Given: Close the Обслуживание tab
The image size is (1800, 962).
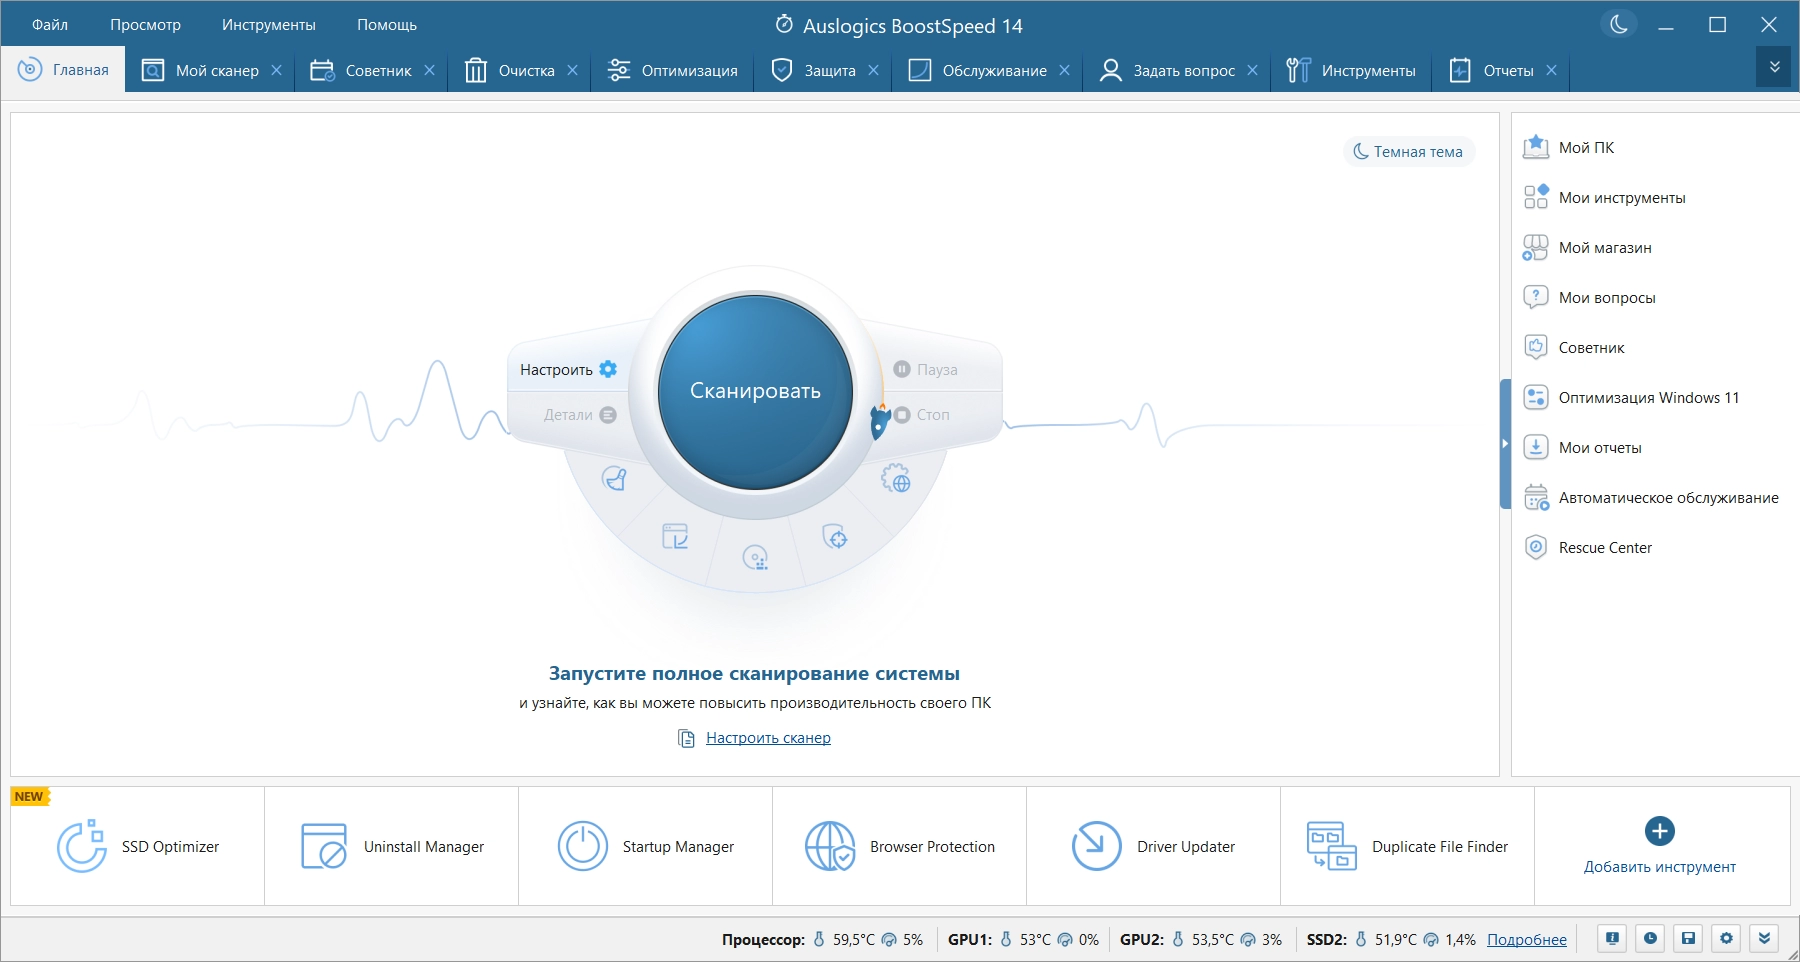Looking at the screenshot, I should pos(1064,70).
